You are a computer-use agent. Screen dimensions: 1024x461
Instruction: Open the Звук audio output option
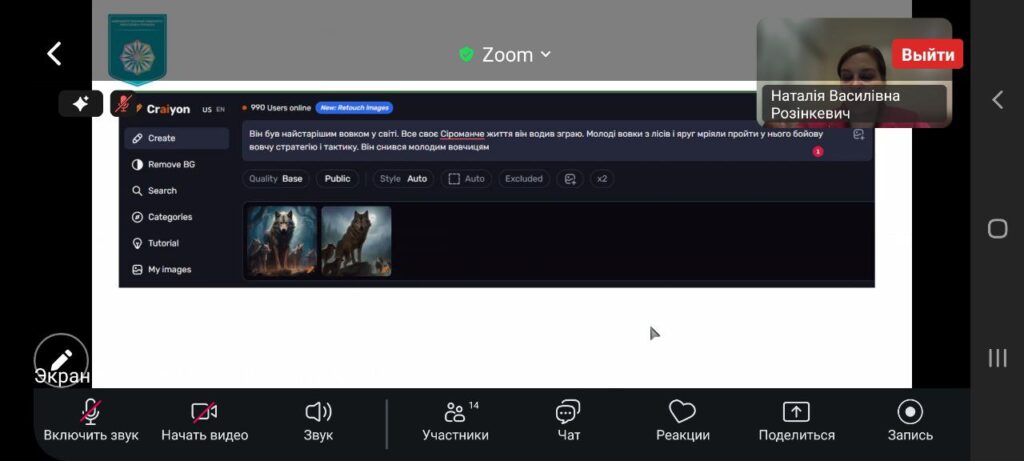318,420
